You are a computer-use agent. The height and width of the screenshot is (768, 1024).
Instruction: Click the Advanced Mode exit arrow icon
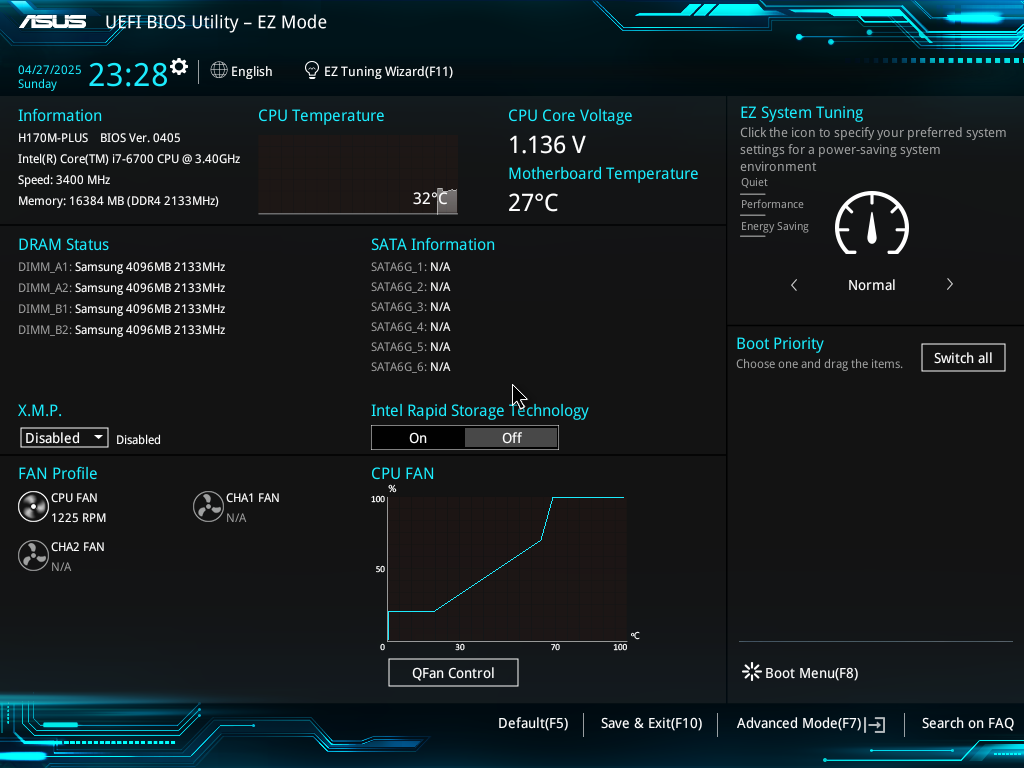876,724
